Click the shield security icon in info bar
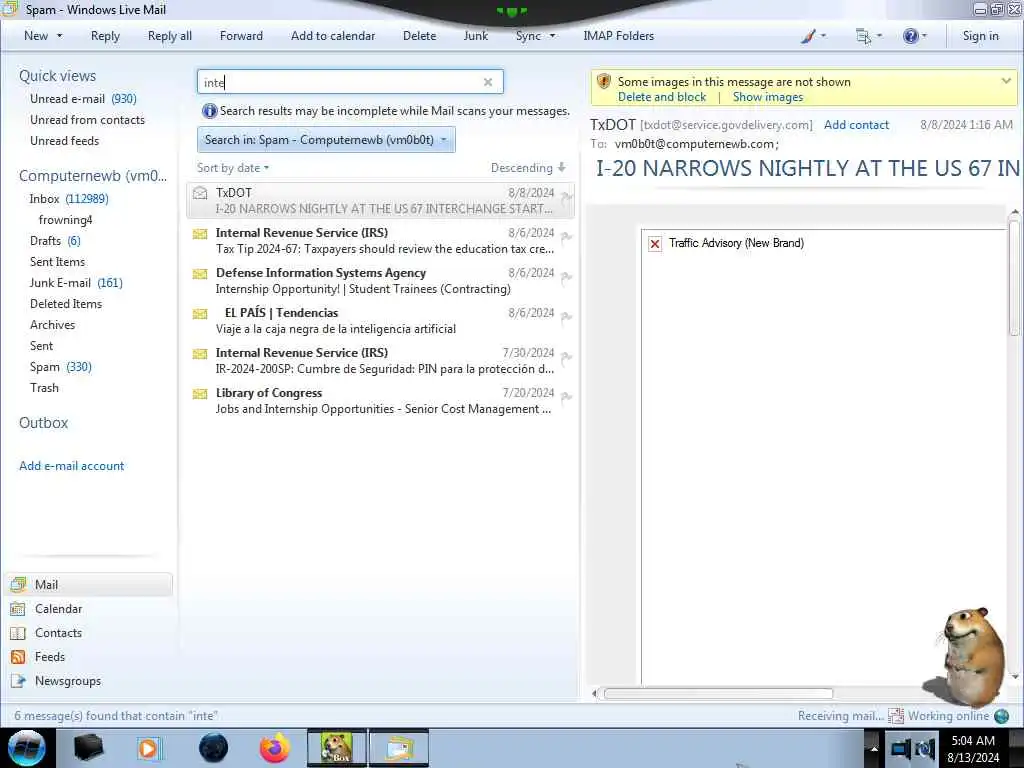Screen dimensions: 1024x768 (x=603, y=82)
